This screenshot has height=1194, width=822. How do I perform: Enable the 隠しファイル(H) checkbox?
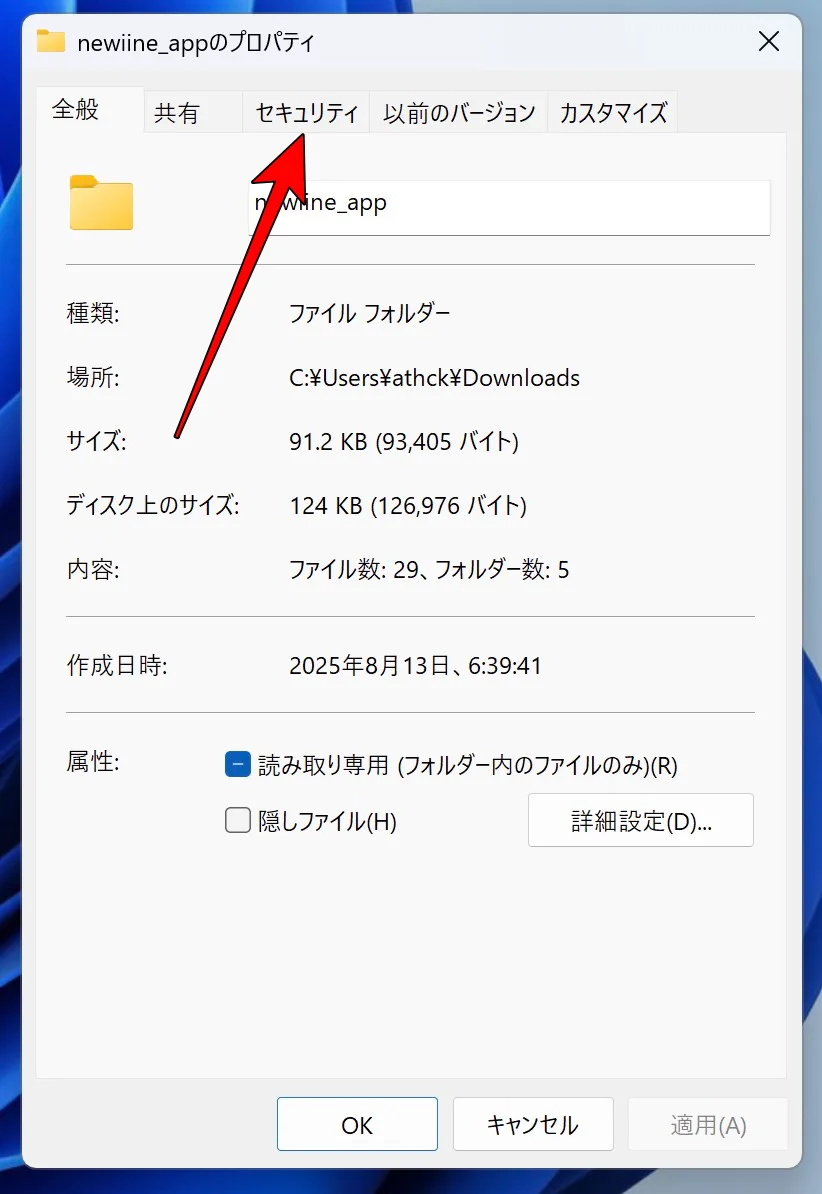(238, 820)
